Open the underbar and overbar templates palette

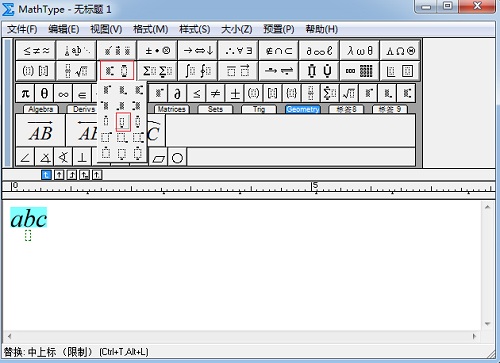(x=238, y=71)
